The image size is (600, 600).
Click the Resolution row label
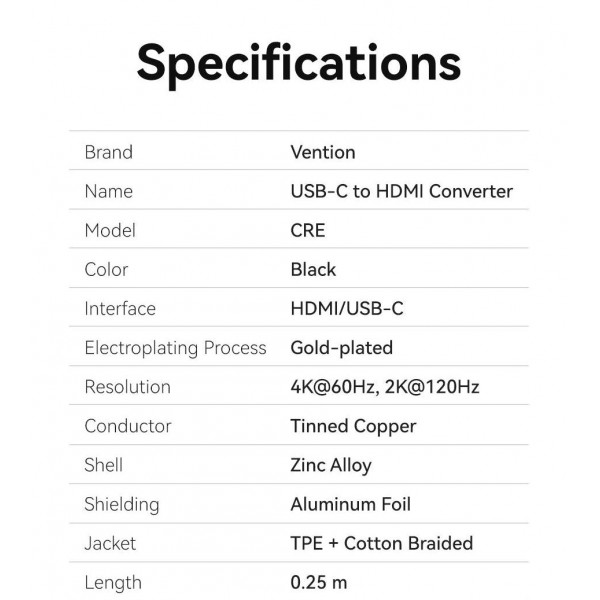pos(127,387)
